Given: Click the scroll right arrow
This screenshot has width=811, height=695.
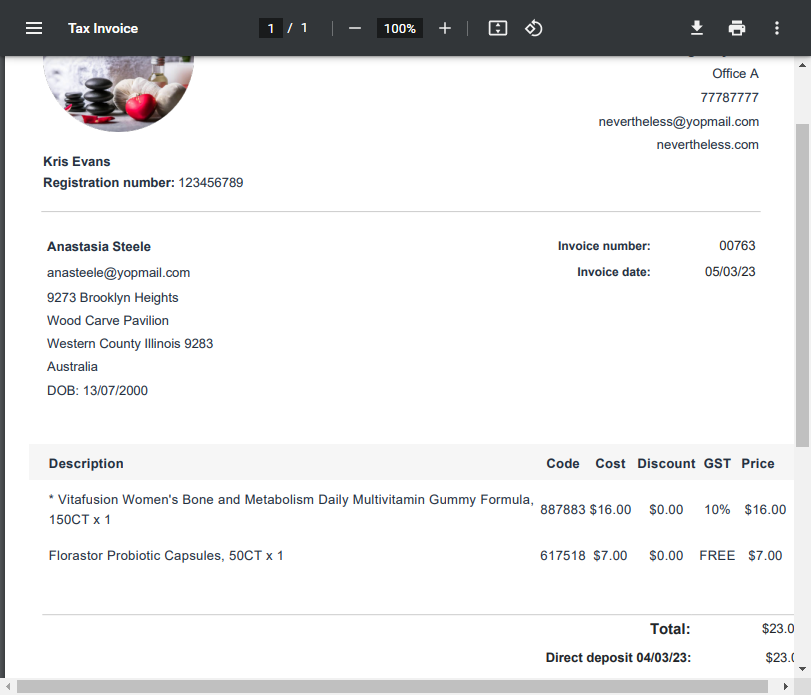Looking at the screenshot, I should pyautogui.click(x=786, y=686).
